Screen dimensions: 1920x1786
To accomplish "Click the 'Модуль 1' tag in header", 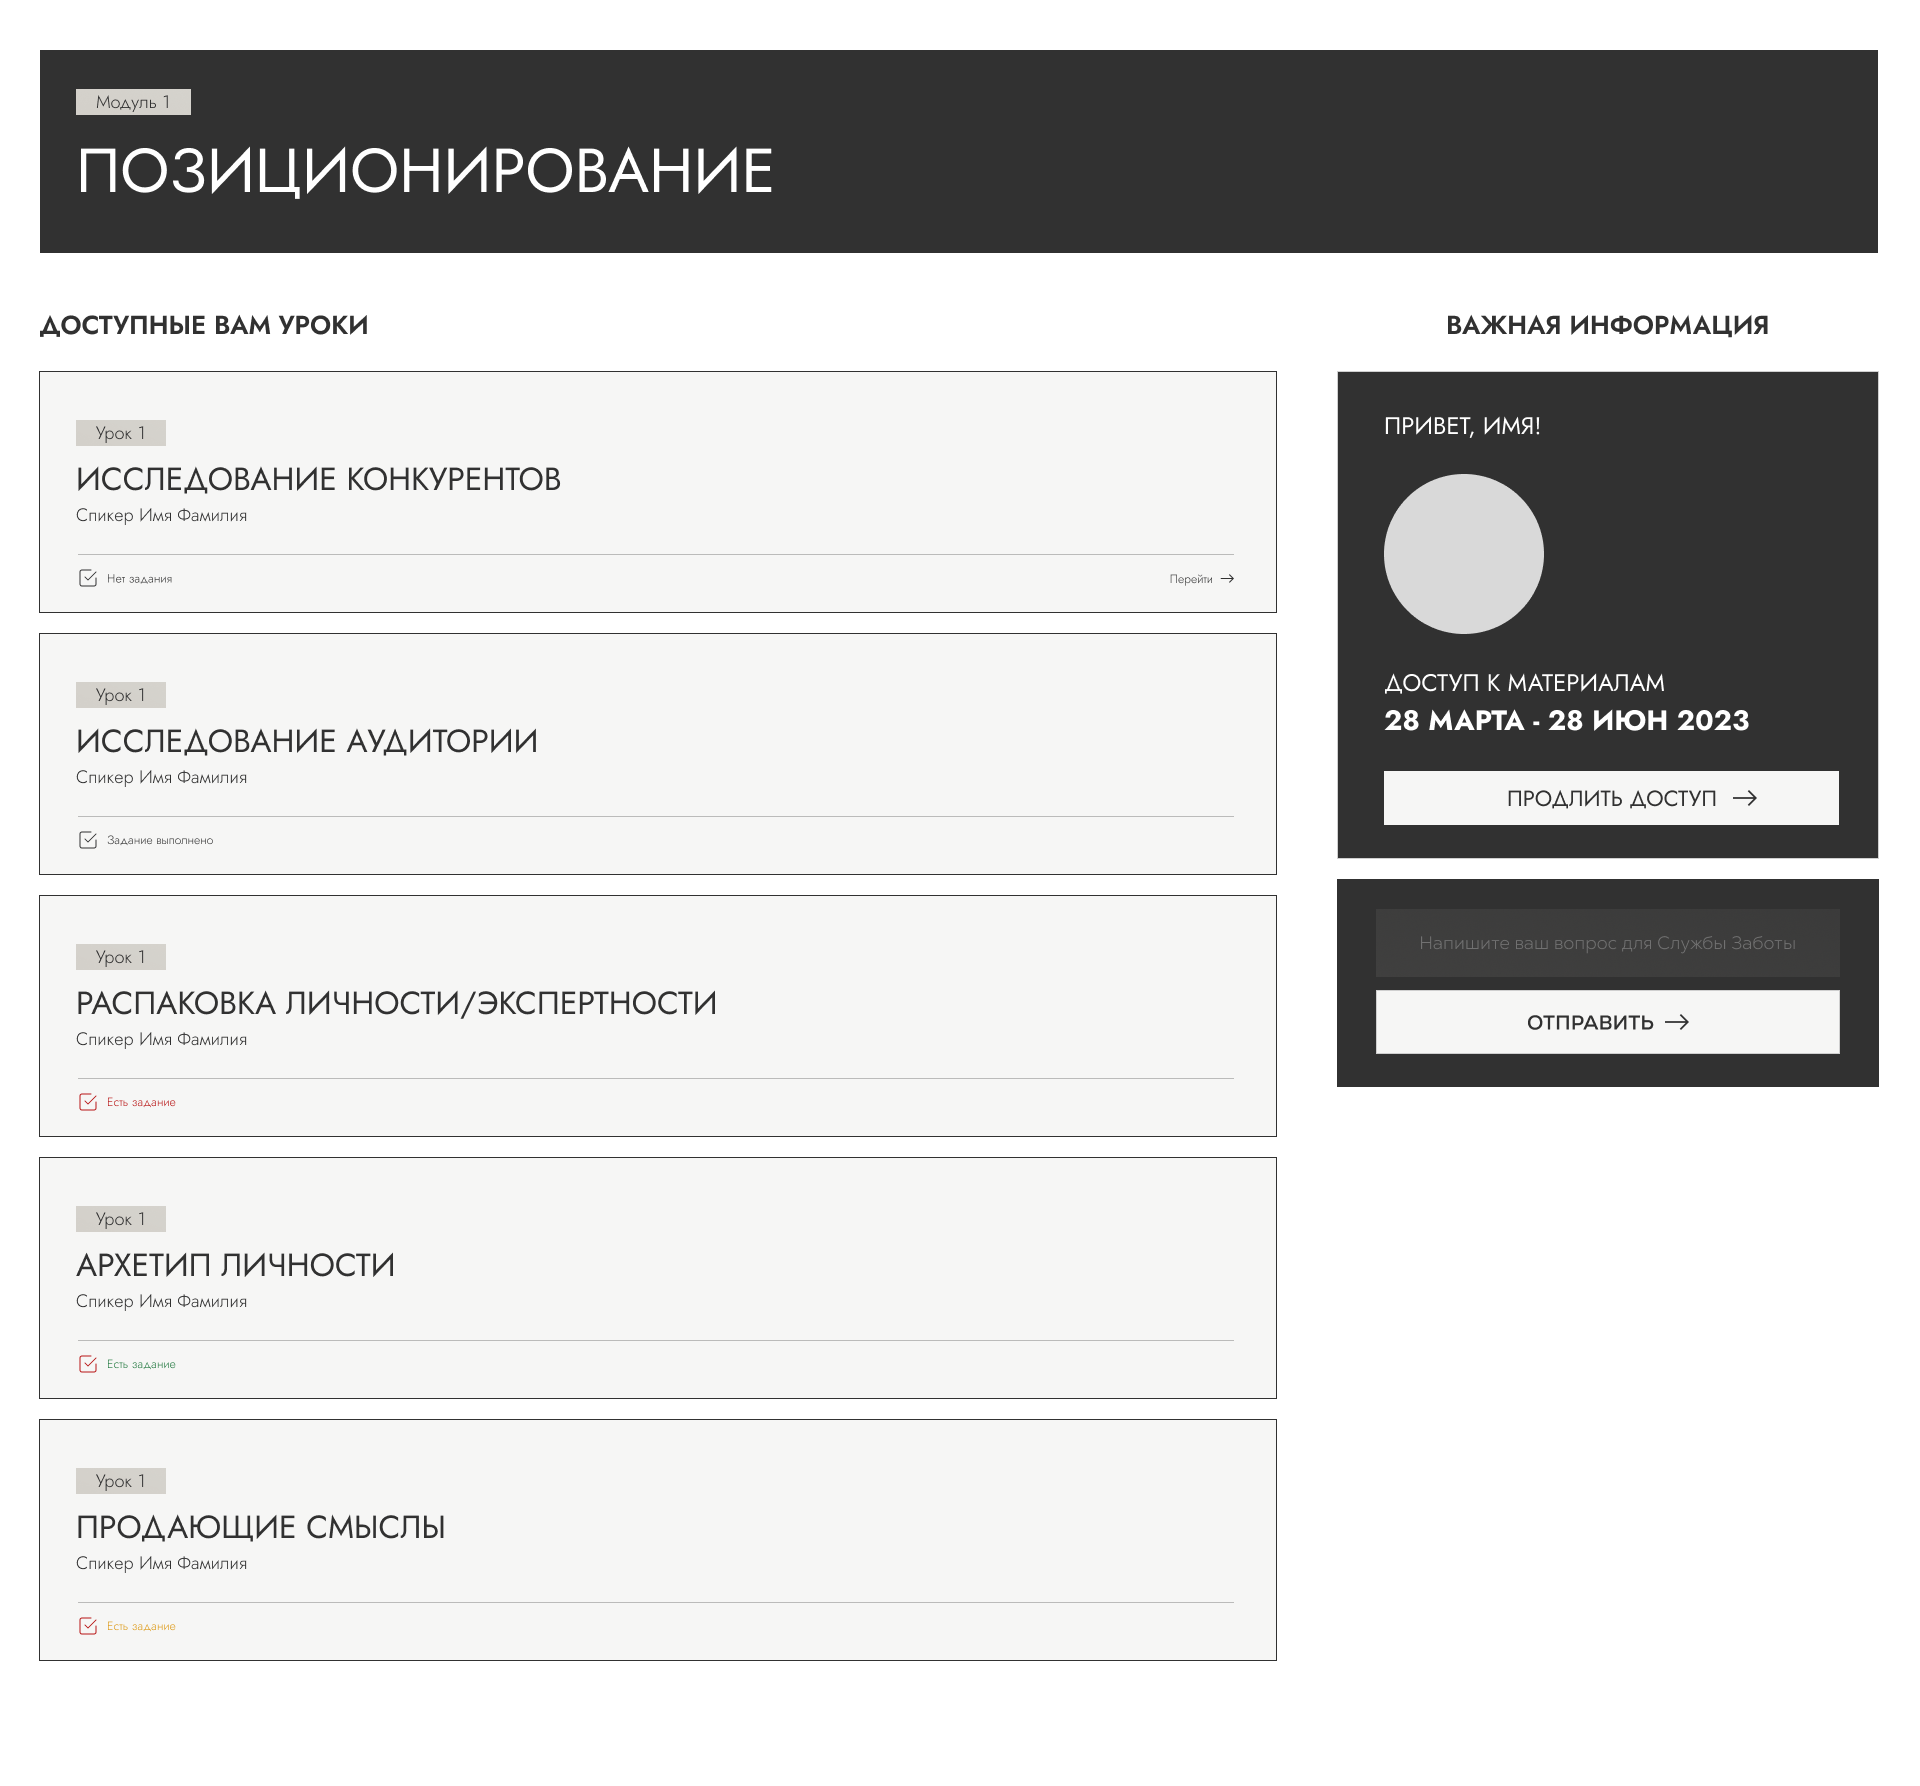I will coord(133,102).
